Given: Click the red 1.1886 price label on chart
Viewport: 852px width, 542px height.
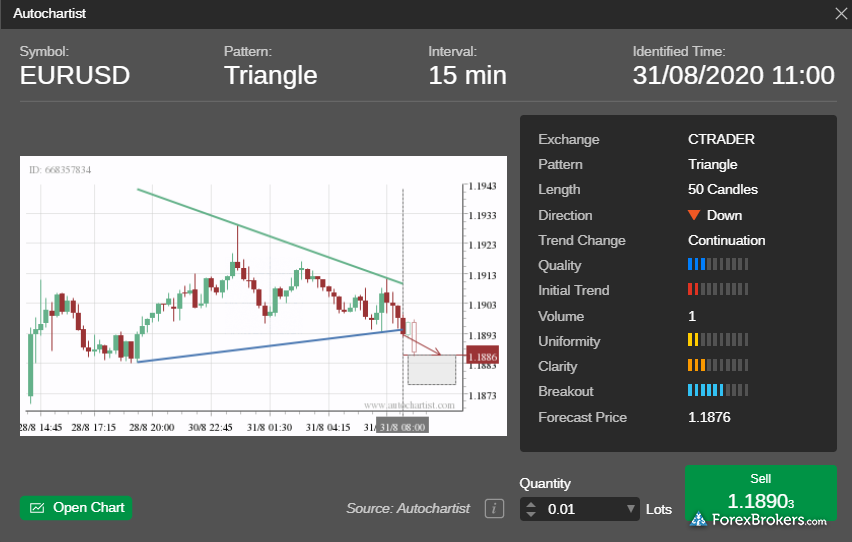Looking at the screenshot, I should 483,357.
